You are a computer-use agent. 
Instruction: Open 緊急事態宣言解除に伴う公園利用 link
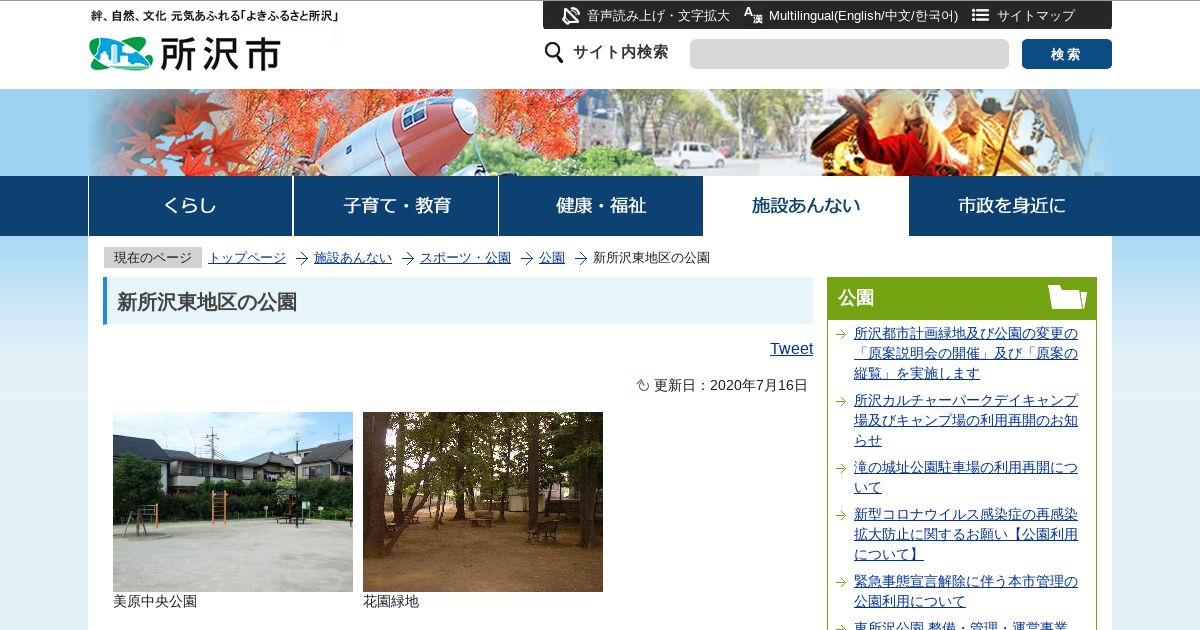966,591
